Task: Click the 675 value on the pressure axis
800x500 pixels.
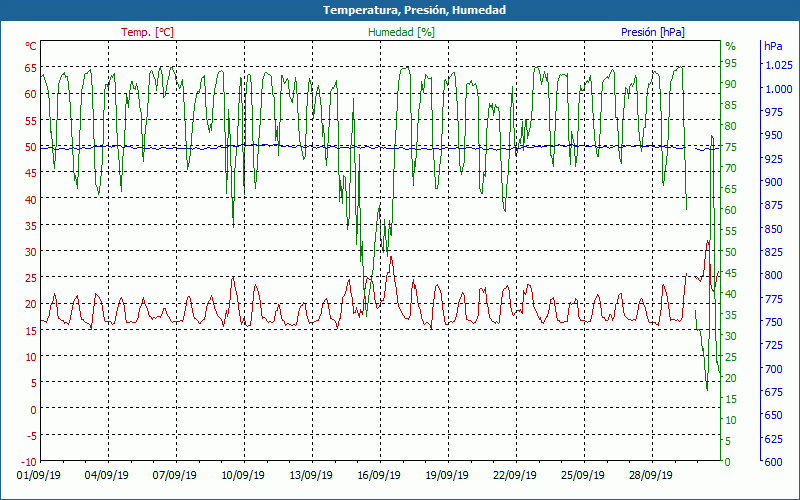Action: [x=774, y=392]
